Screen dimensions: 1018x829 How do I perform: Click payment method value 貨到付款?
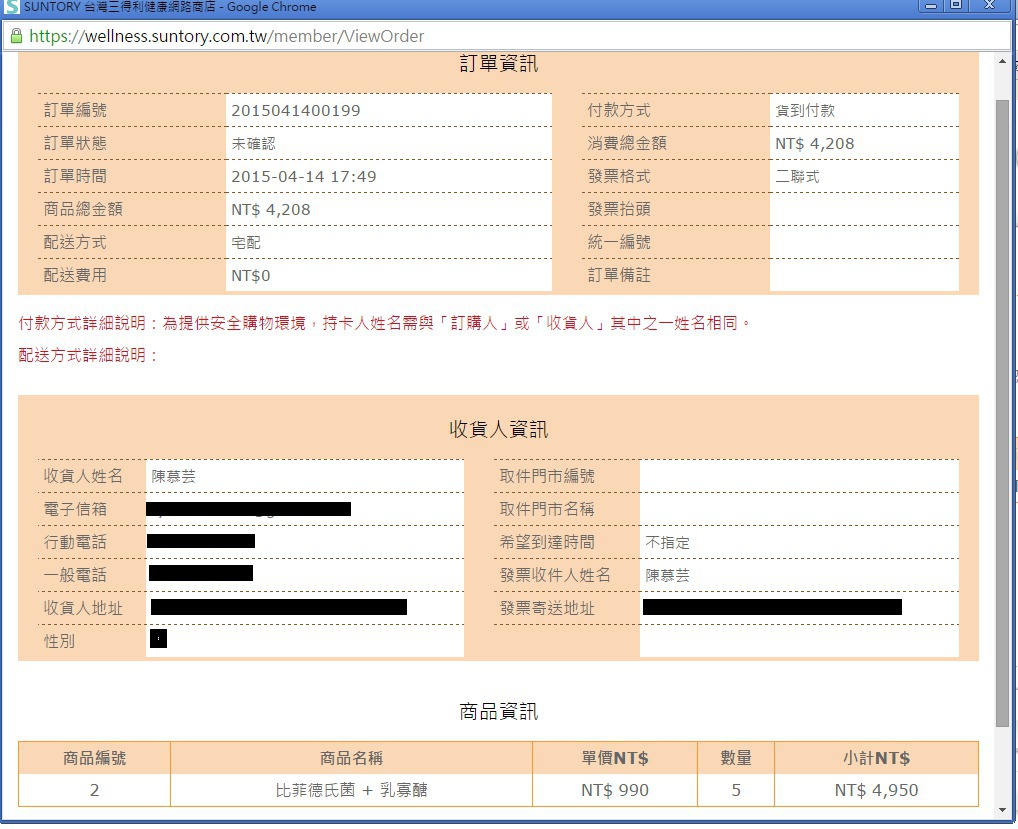point(805,110)
